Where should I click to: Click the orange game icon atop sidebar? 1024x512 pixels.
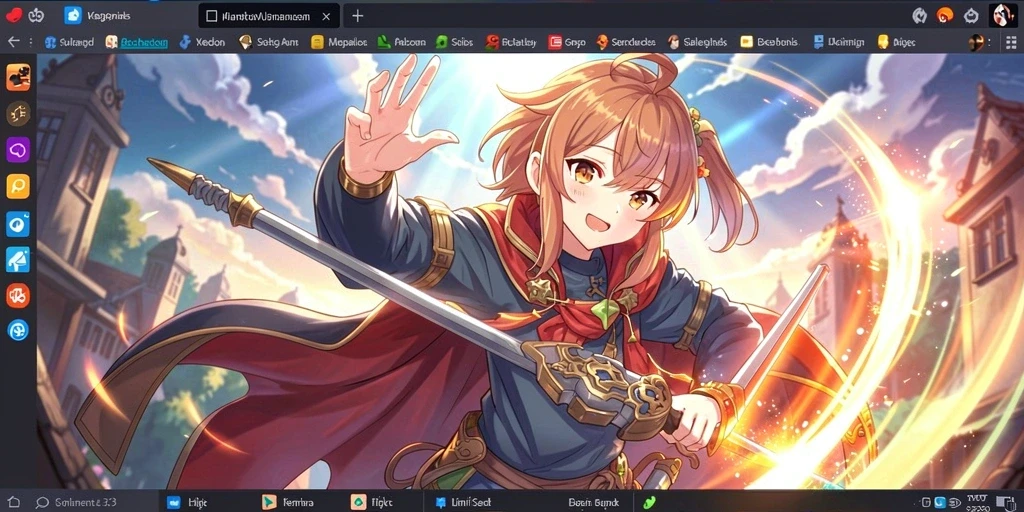click(x=18, y=76)
